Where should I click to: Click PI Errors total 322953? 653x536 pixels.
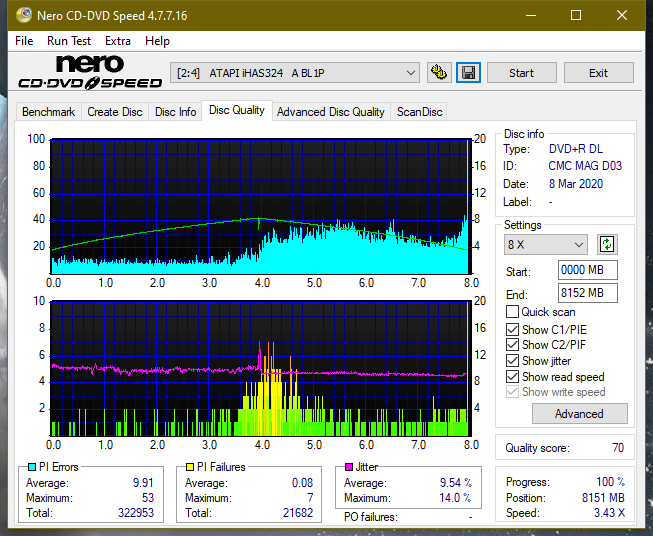[x=136, y=513]
